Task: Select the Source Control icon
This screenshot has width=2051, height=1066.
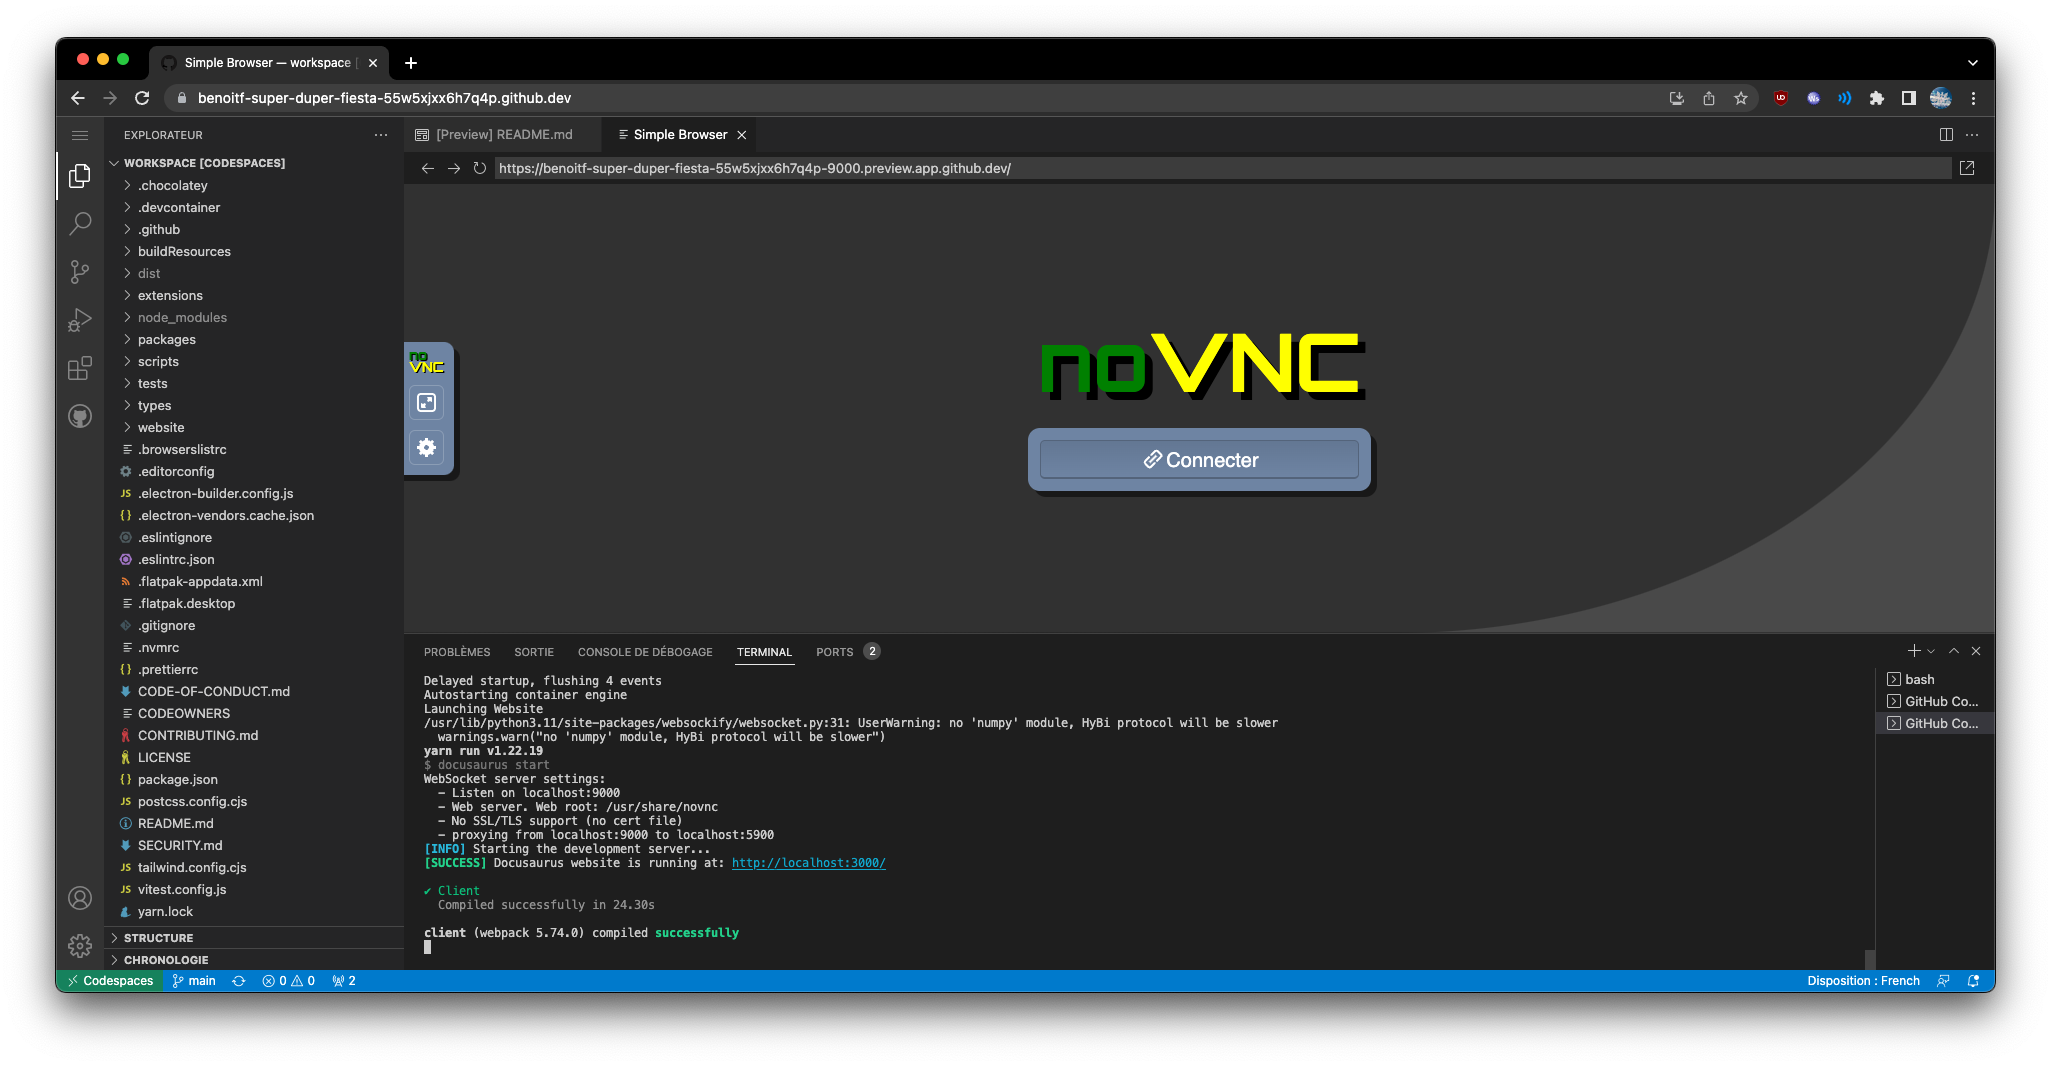Action: (80, 272)
